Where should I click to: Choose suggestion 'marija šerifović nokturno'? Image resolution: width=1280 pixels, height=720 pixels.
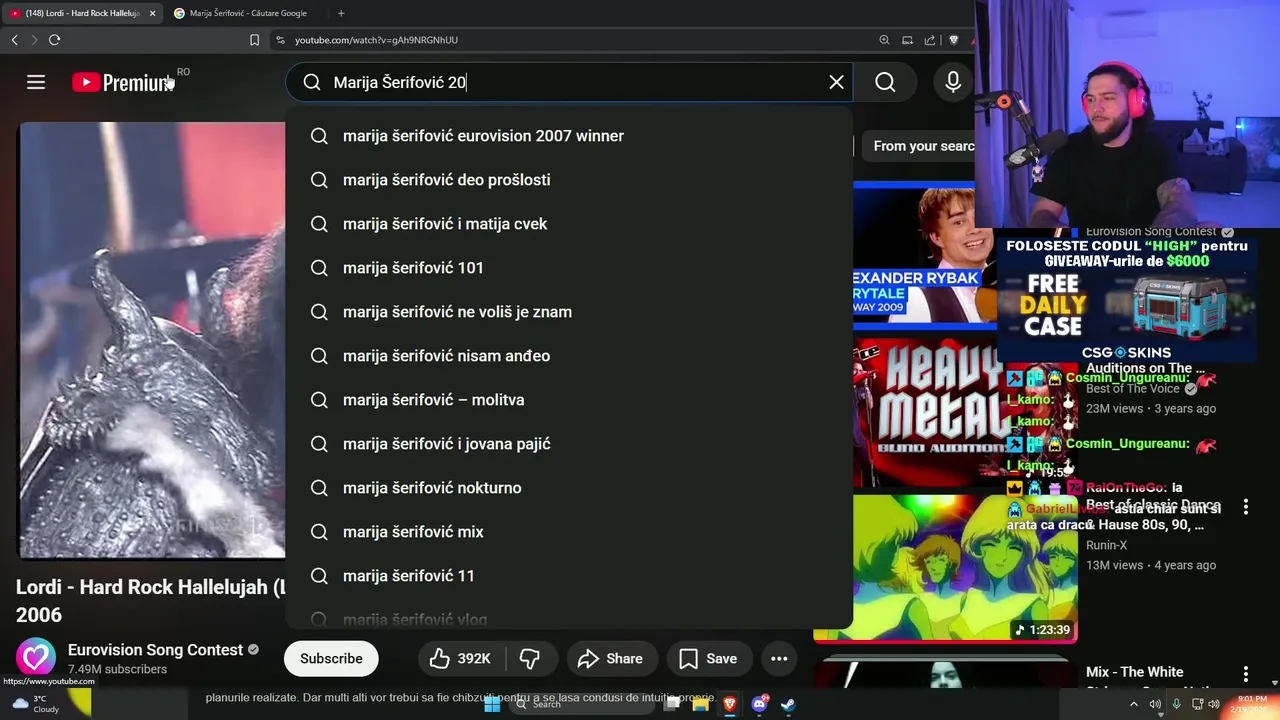569,488
